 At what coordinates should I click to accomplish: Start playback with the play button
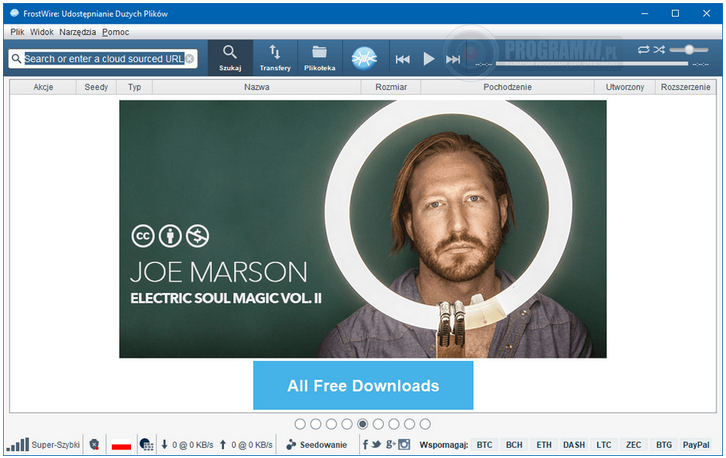click(x=429, y=59)
